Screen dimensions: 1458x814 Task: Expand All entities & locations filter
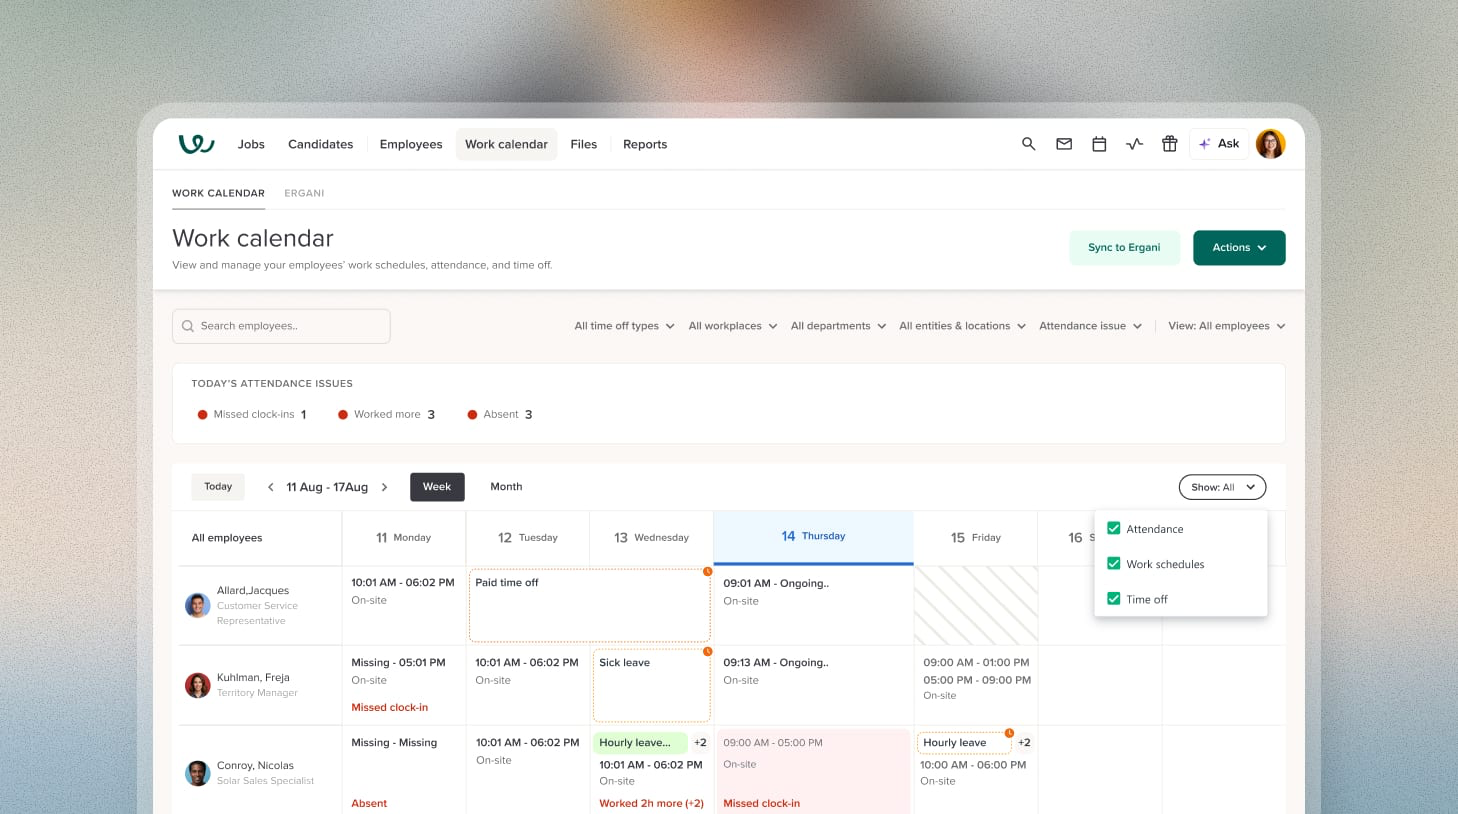962,326
